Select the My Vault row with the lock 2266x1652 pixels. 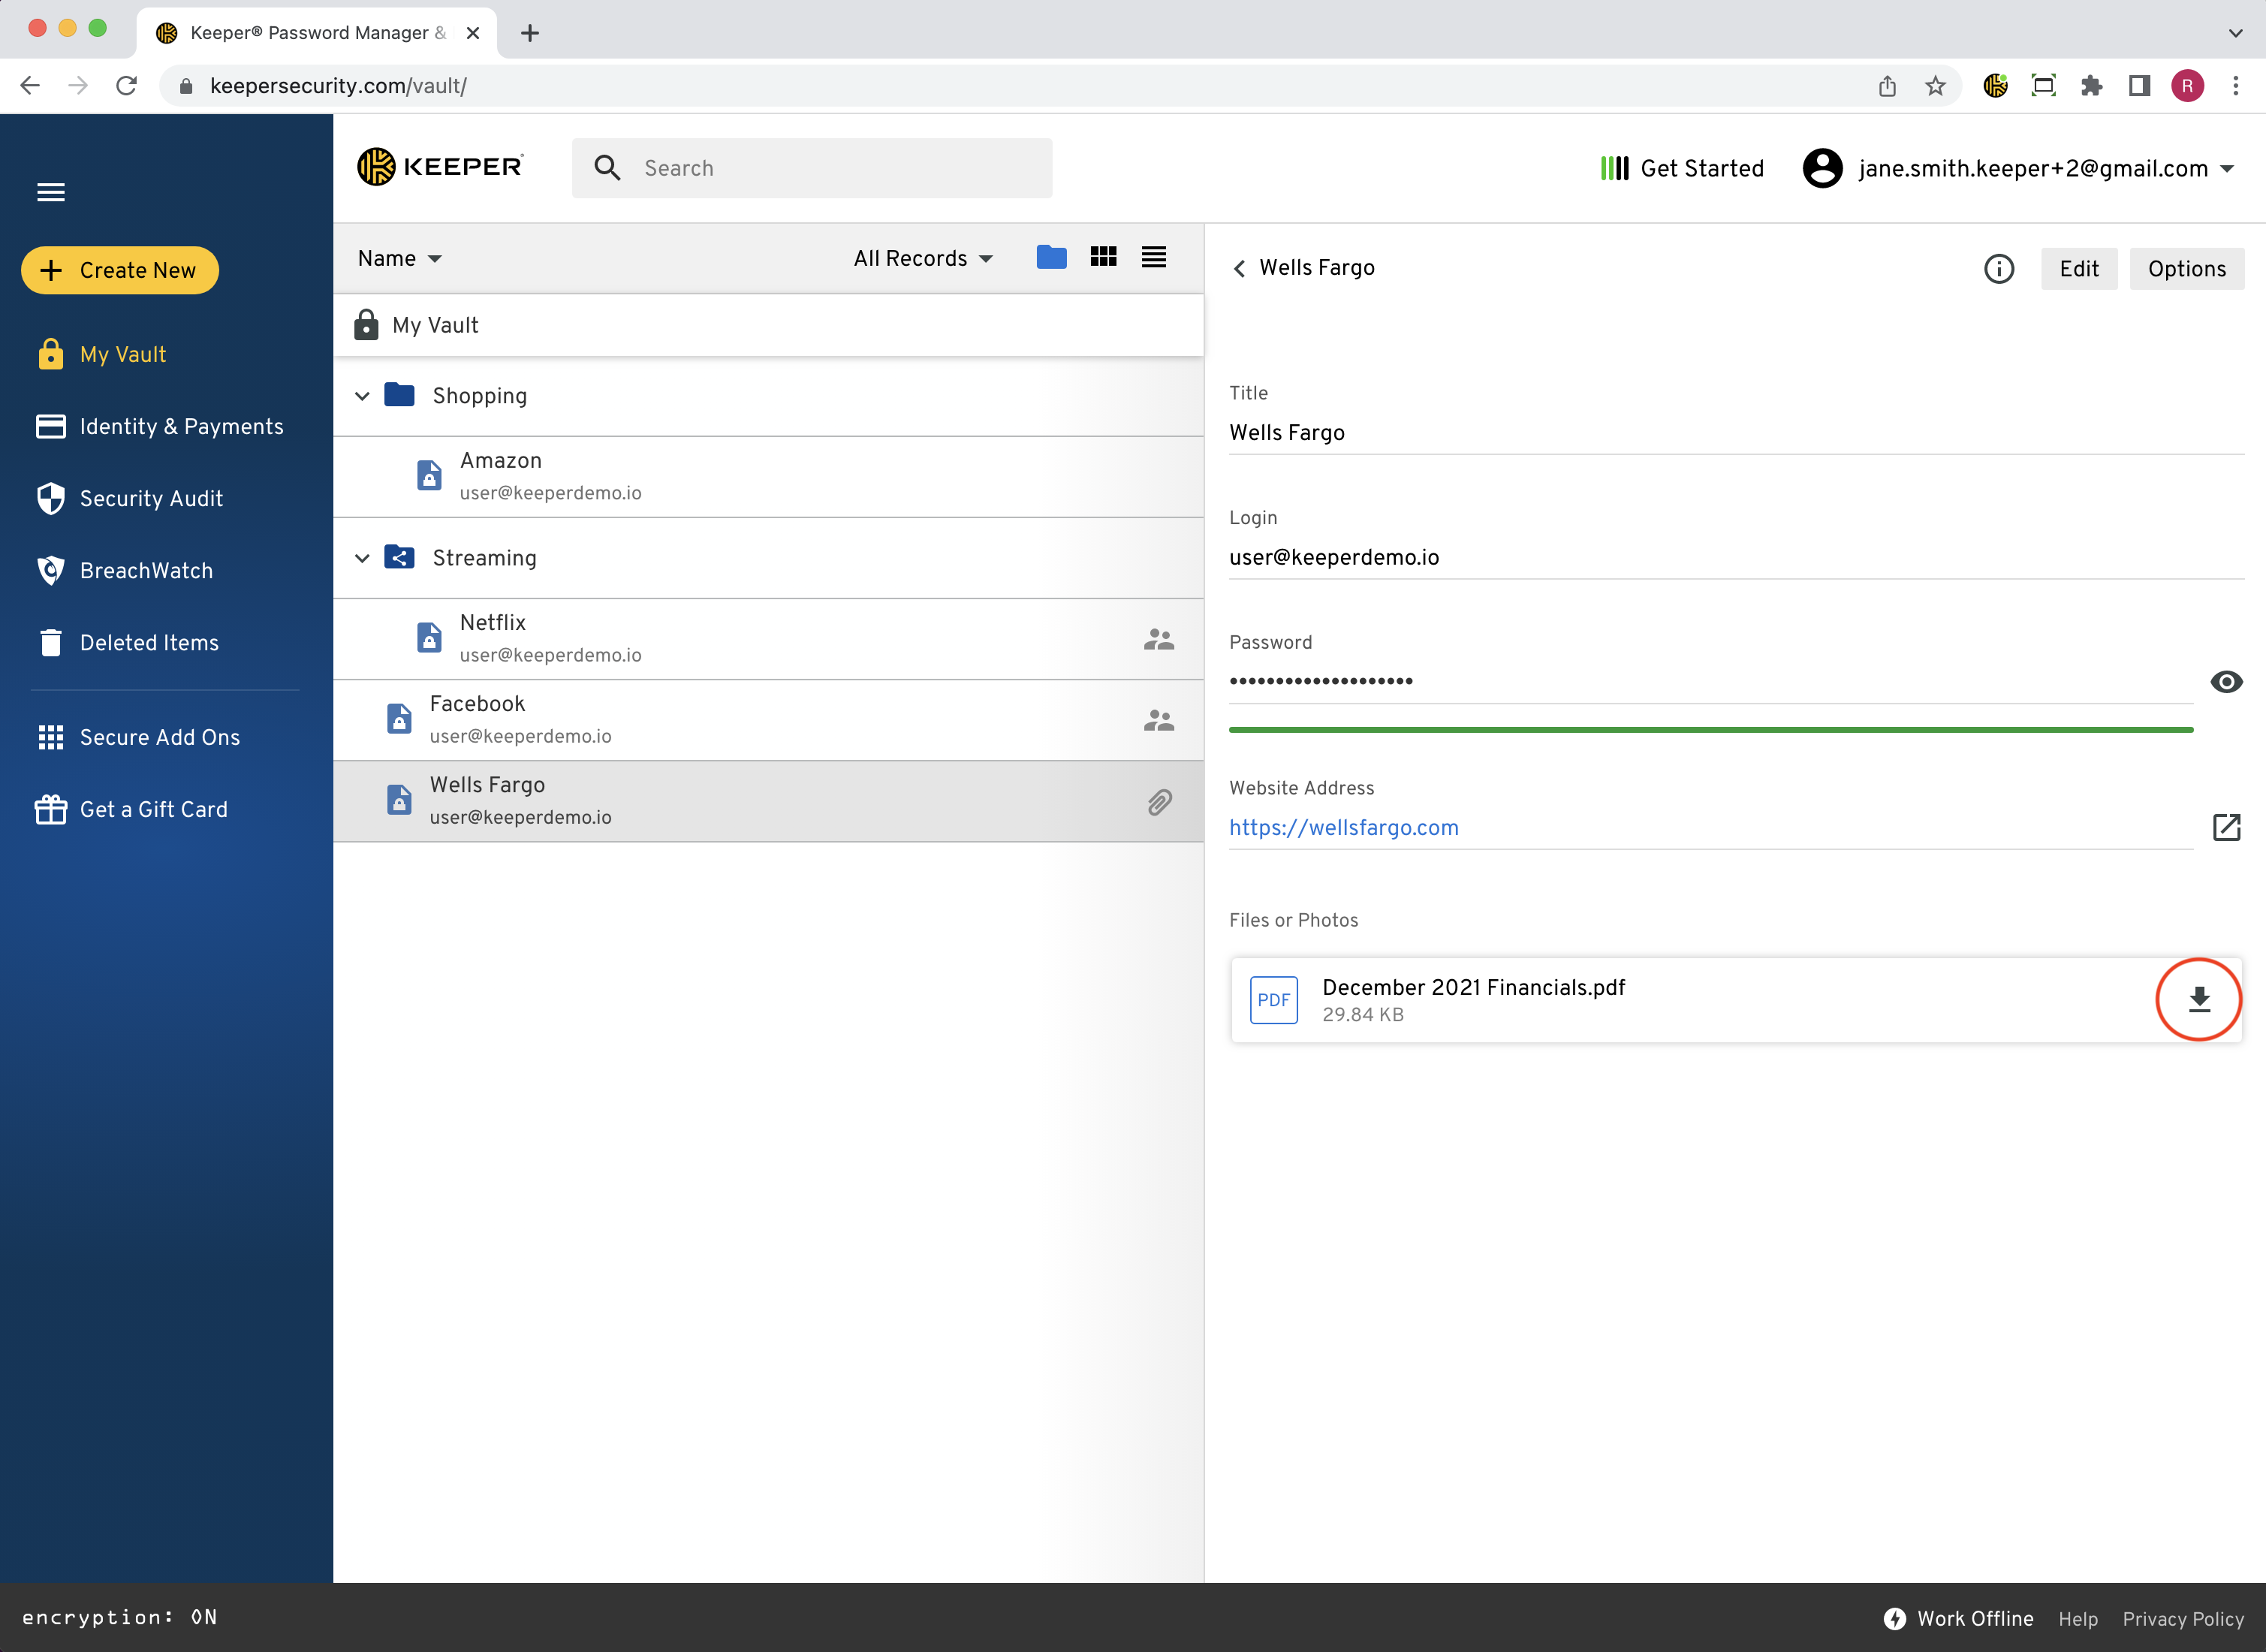click(x=768, y=325)
